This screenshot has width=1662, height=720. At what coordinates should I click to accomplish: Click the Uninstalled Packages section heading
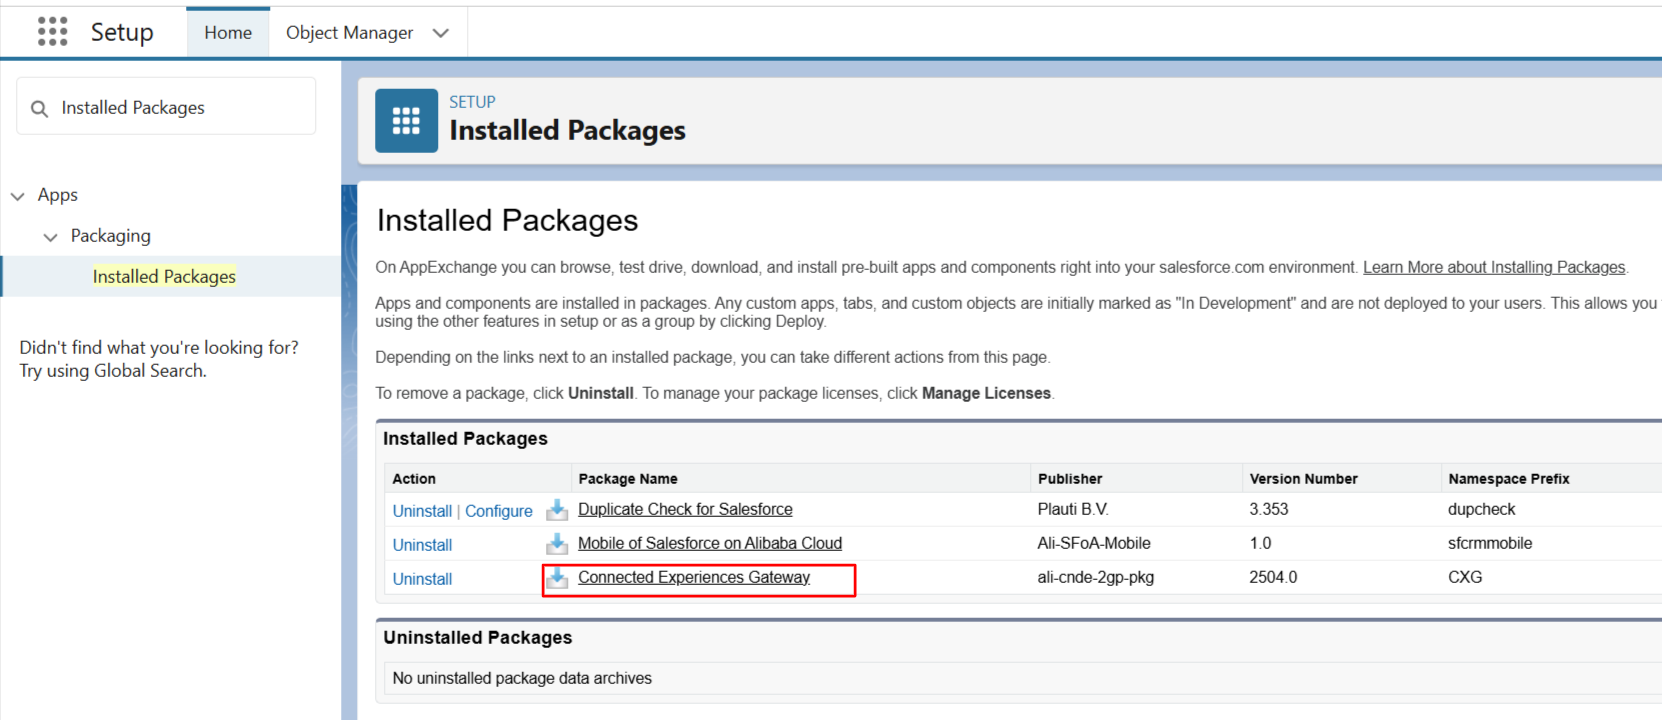coord(478,638)
